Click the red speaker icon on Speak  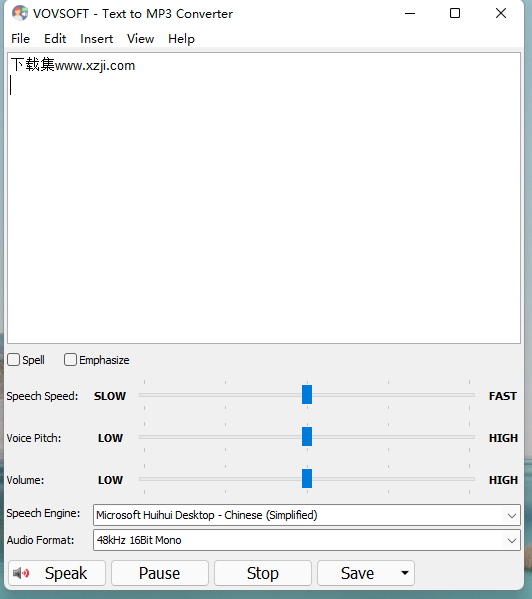pos(21,573)
